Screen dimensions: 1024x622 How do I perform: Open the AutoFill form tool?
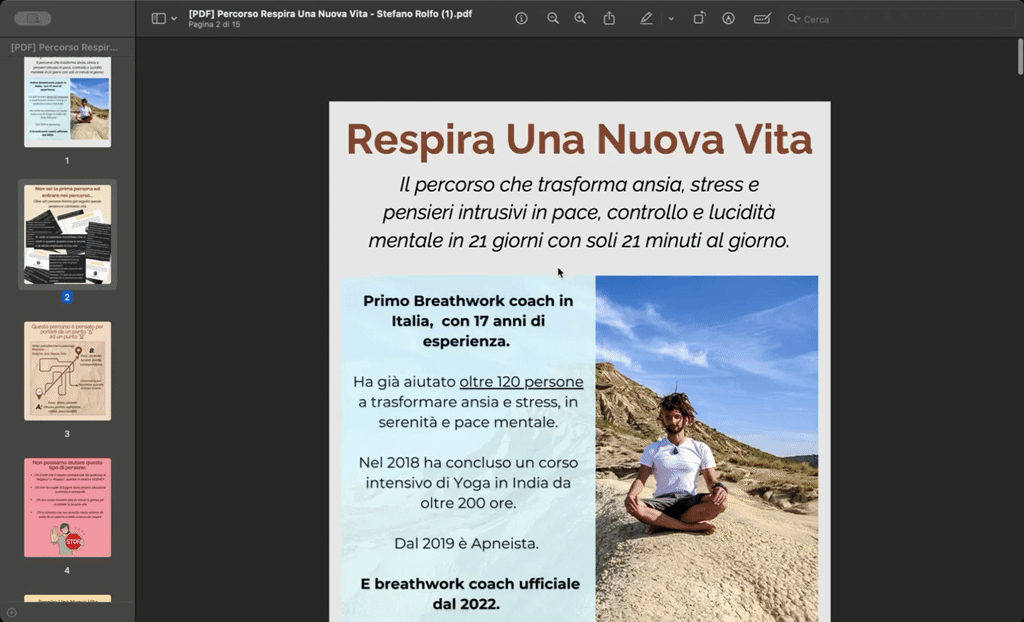[762, 18]
